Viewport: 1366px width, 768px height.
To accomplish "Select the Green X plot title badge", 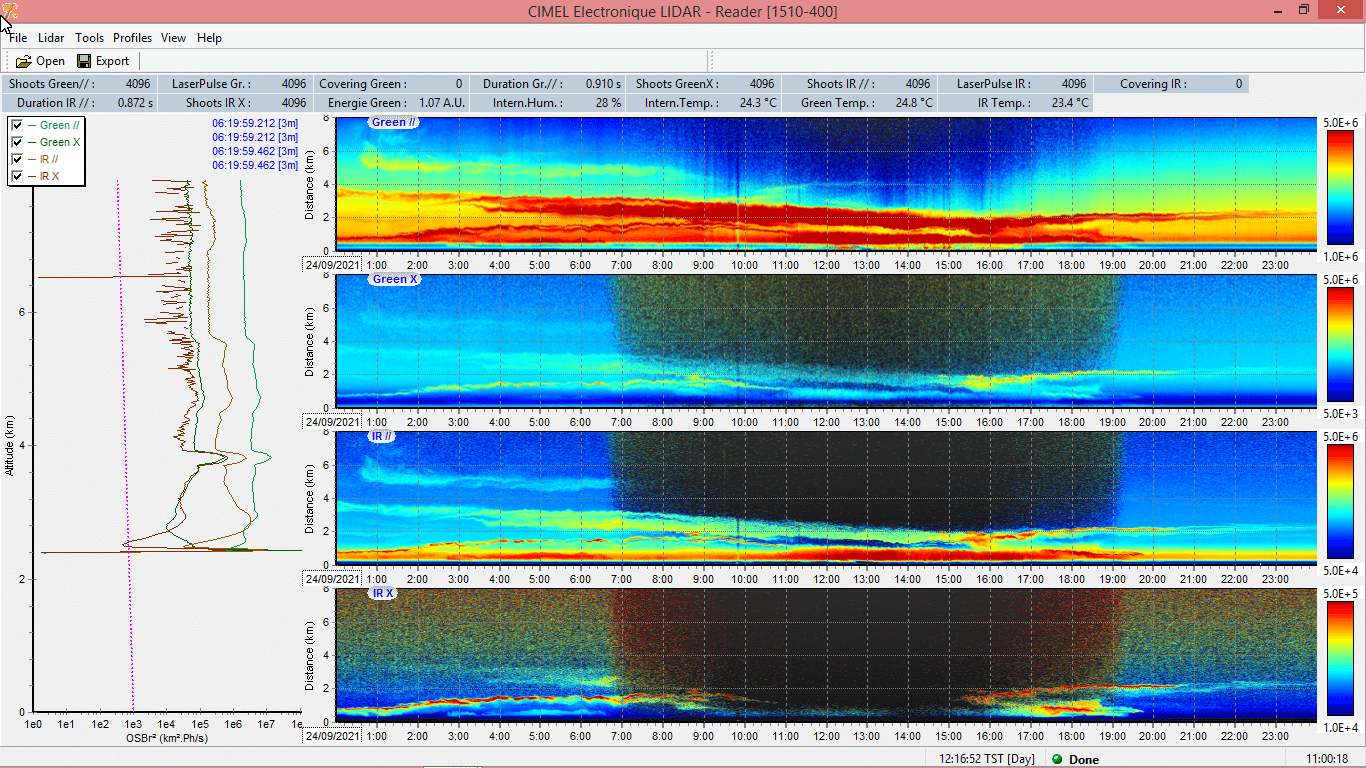I will click(x=395, y=280).
